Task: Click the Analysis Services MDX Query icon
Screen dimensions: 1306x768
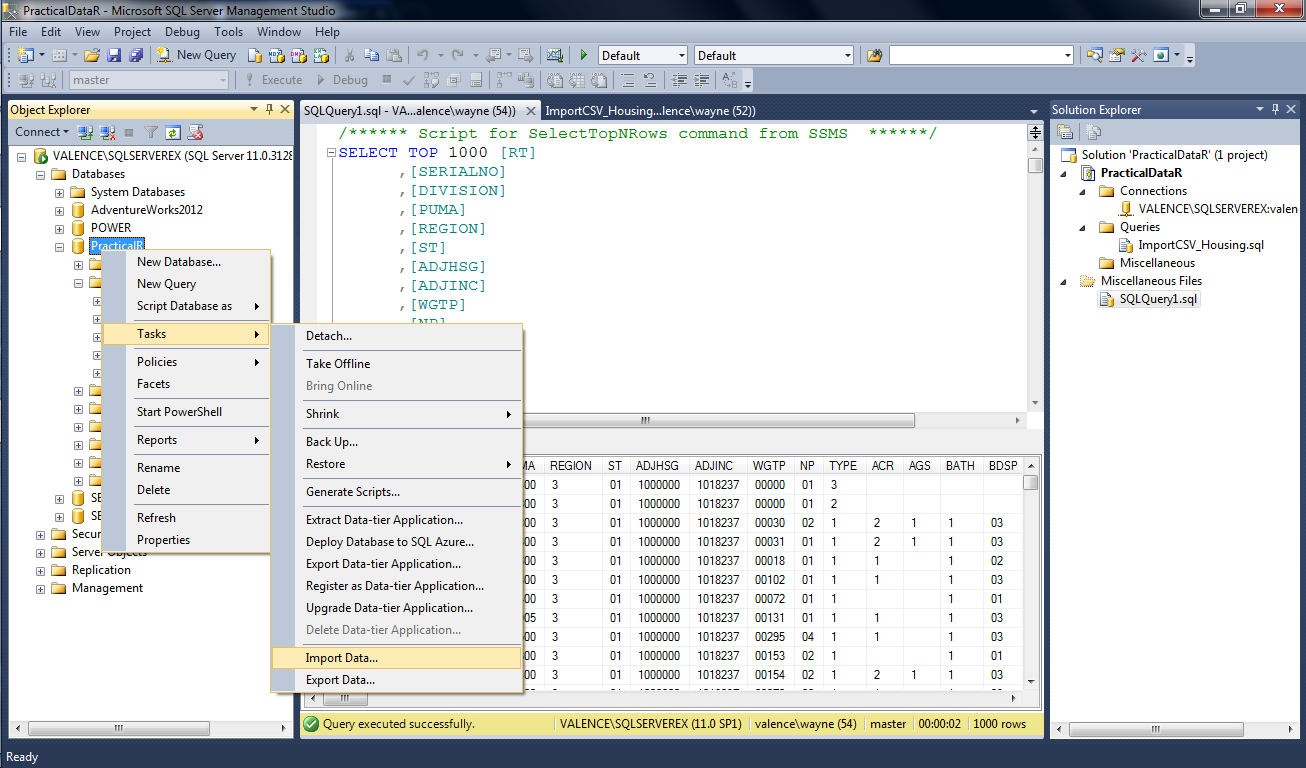Action: tap(276, 55)
